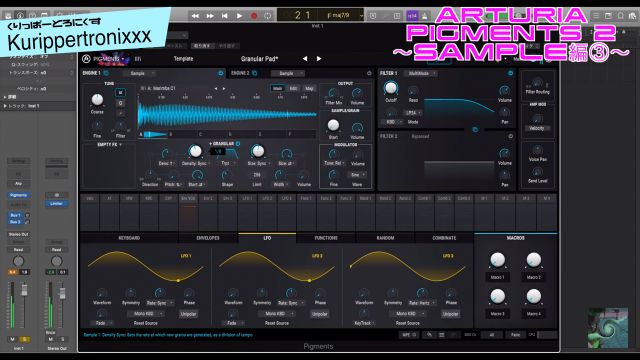Click the Size Sync knob

[258, 151]
